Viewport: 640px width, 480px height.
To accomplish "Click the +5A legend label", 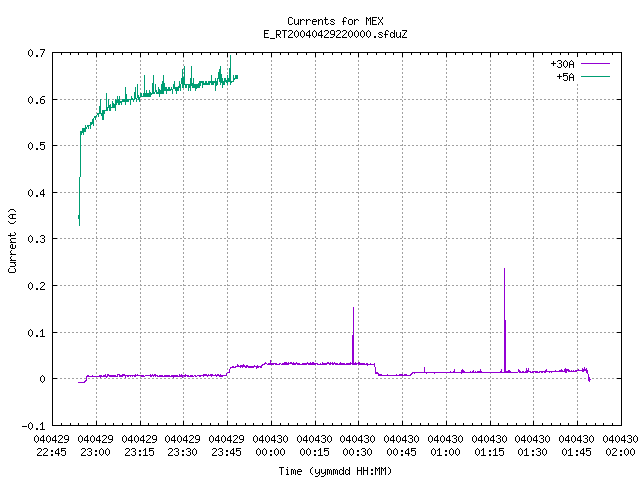I will tap(565, 77).
